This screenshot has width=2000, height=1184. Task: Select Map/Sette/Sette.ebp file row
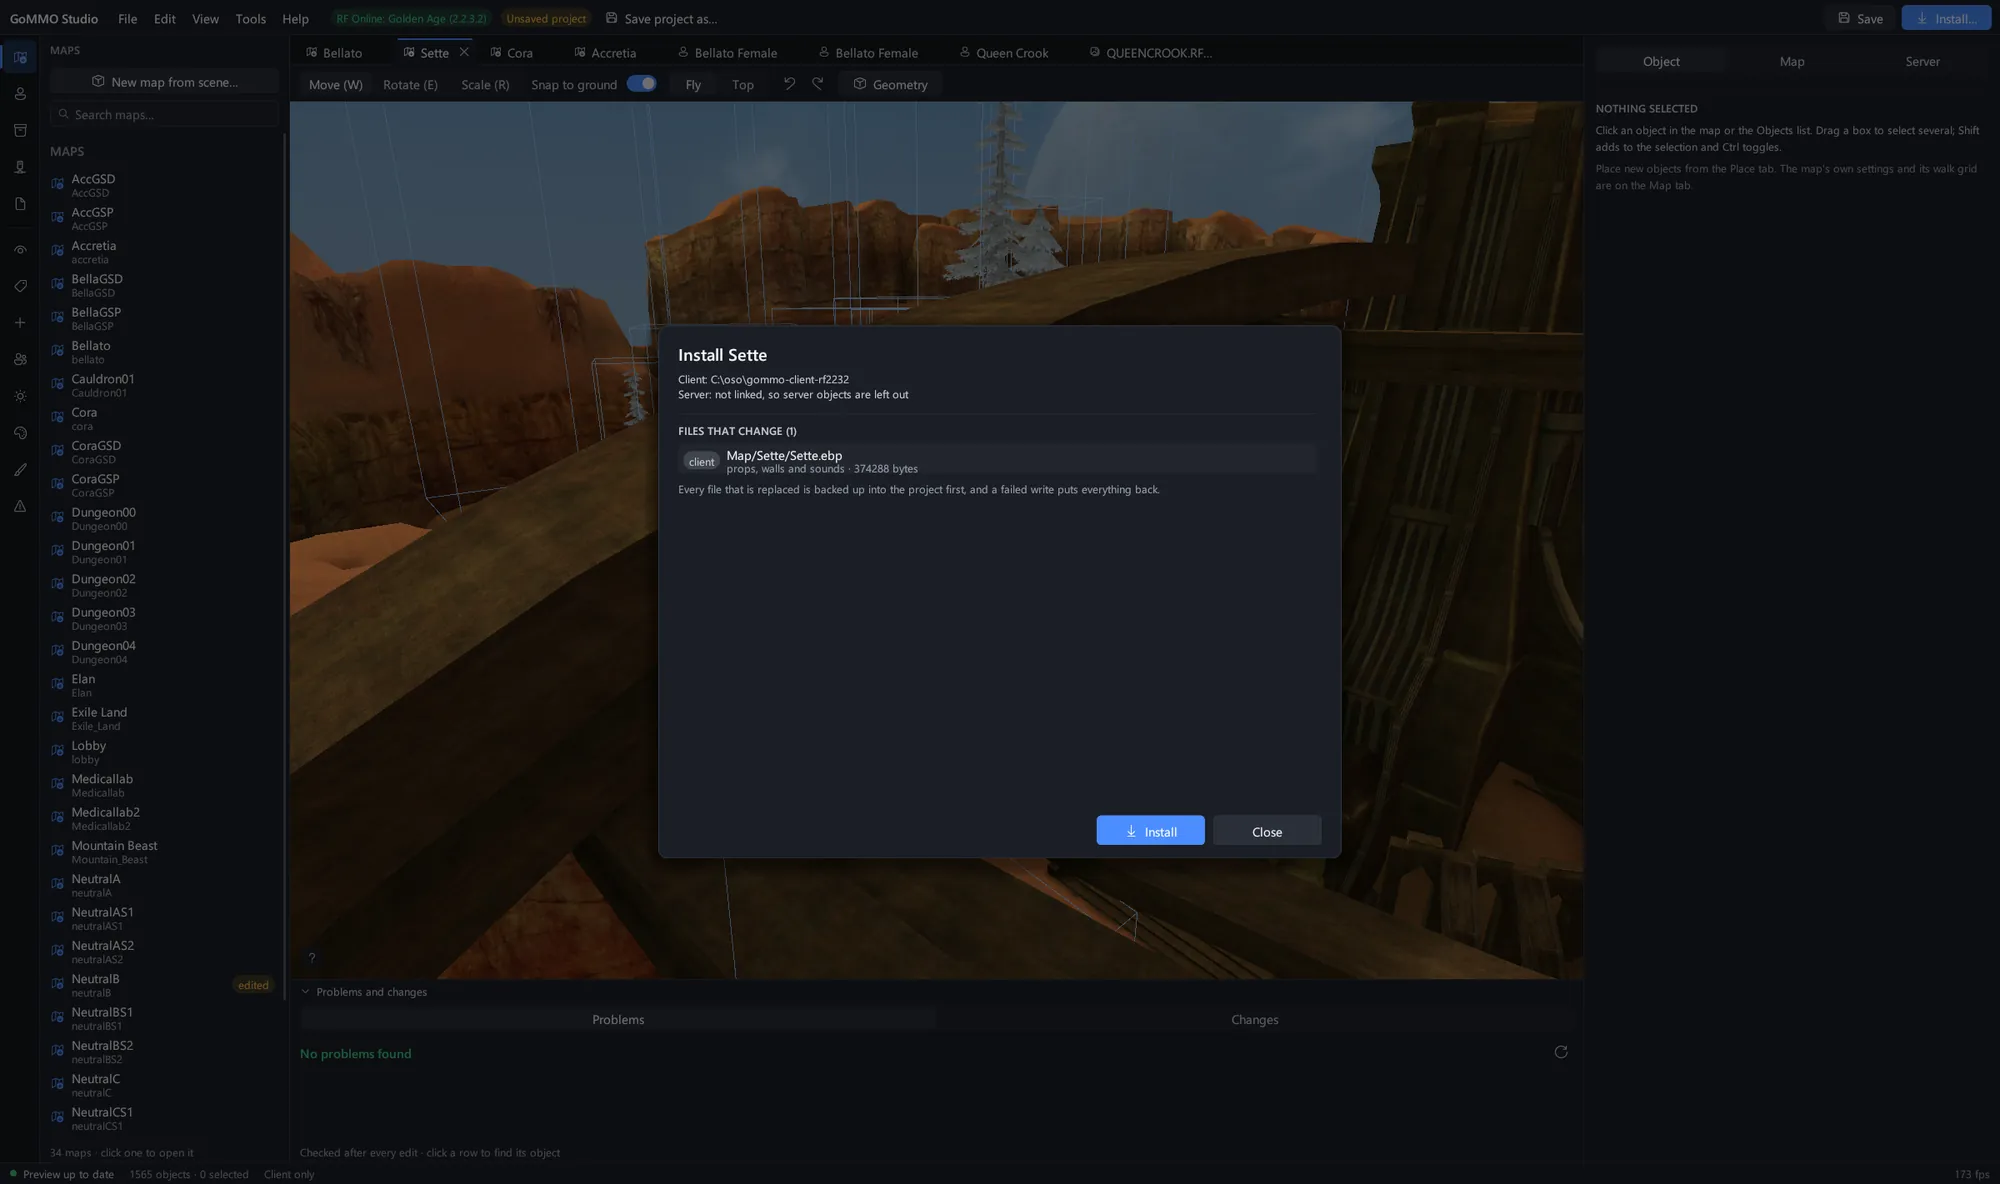pyautogui.click(x=997, y=461)
